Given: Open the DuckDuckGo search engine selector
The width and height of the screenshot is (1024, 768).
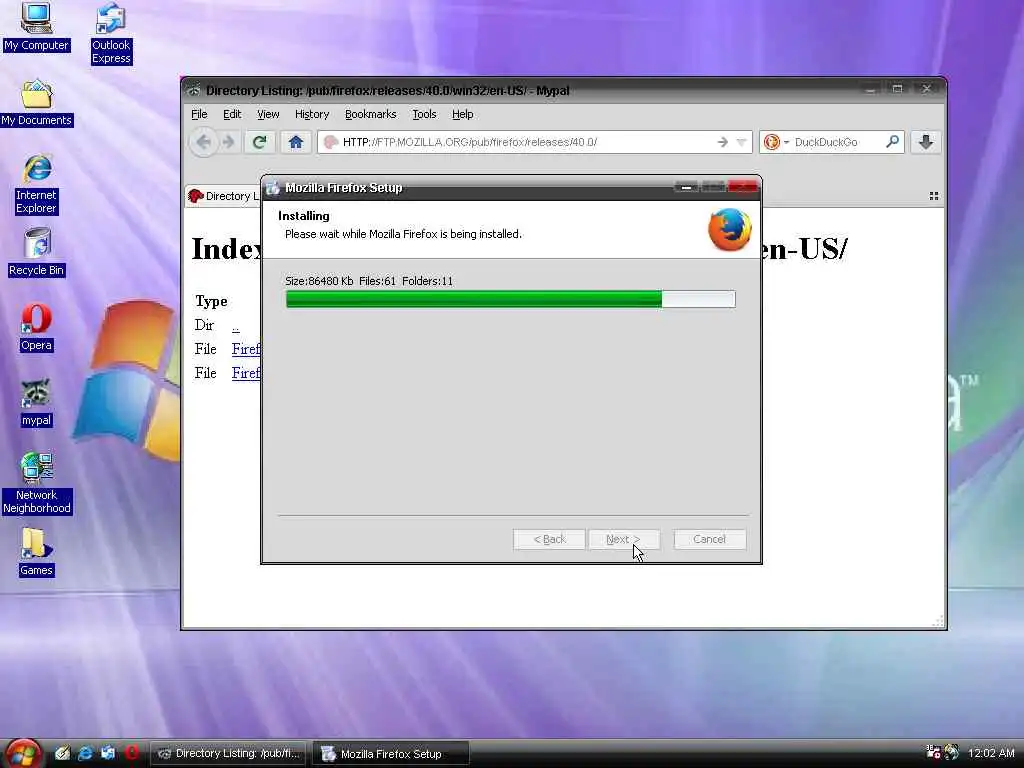Looking at the screenshot, I should [x=776, y=142].
